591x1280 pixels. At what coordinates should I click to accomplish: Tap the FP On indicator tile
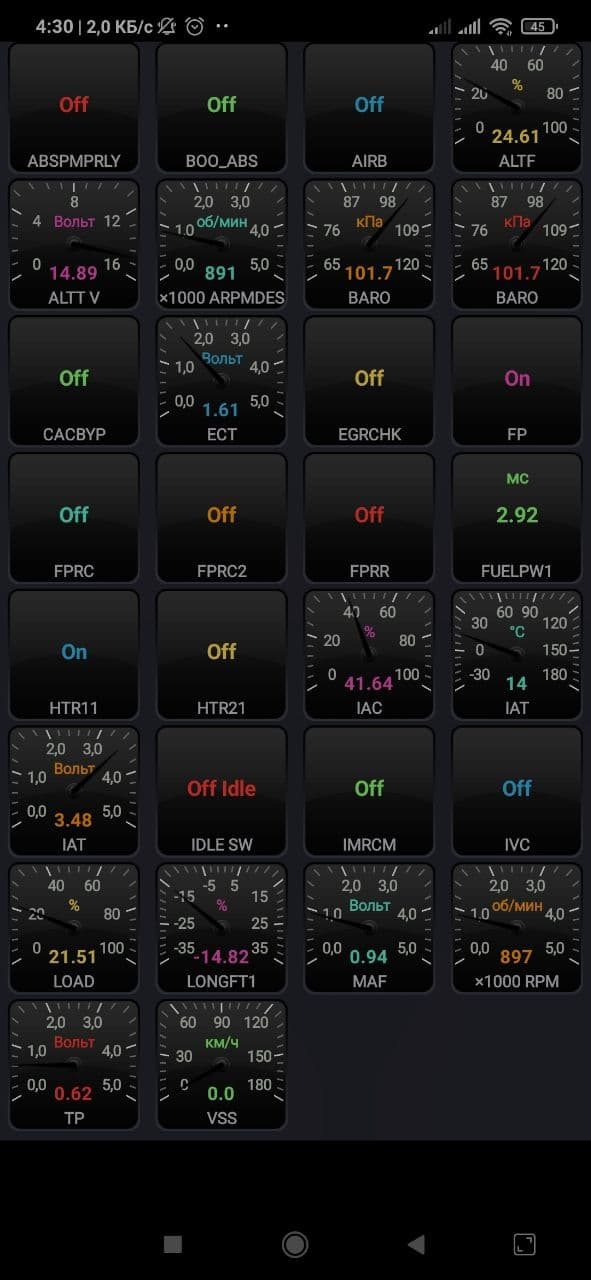(517, 381)
